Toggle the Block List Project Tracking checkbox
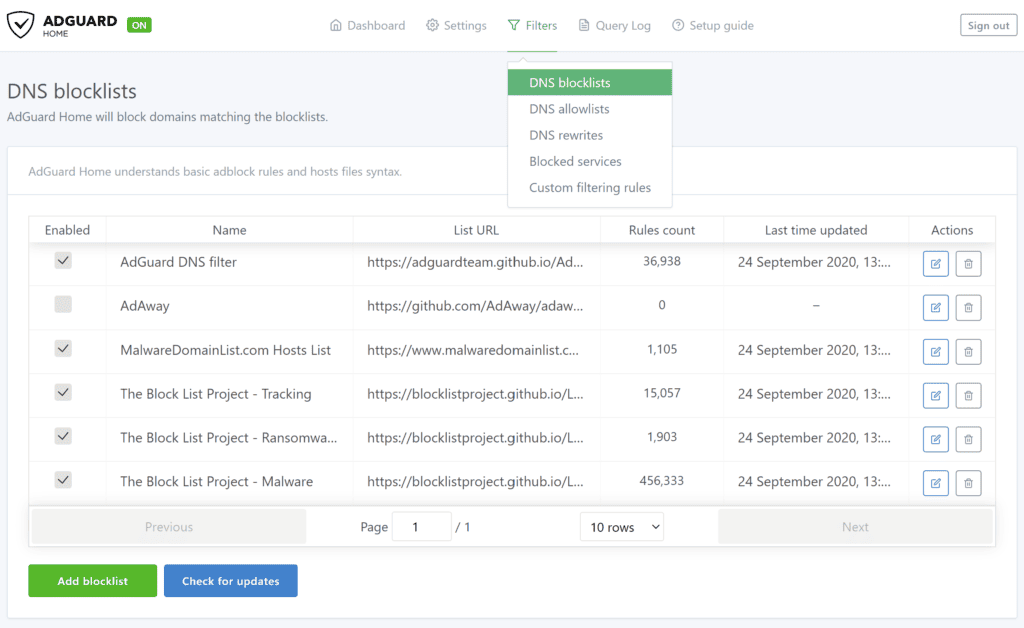This screenshot has height=628, width=1024. (x=63, y=392)
